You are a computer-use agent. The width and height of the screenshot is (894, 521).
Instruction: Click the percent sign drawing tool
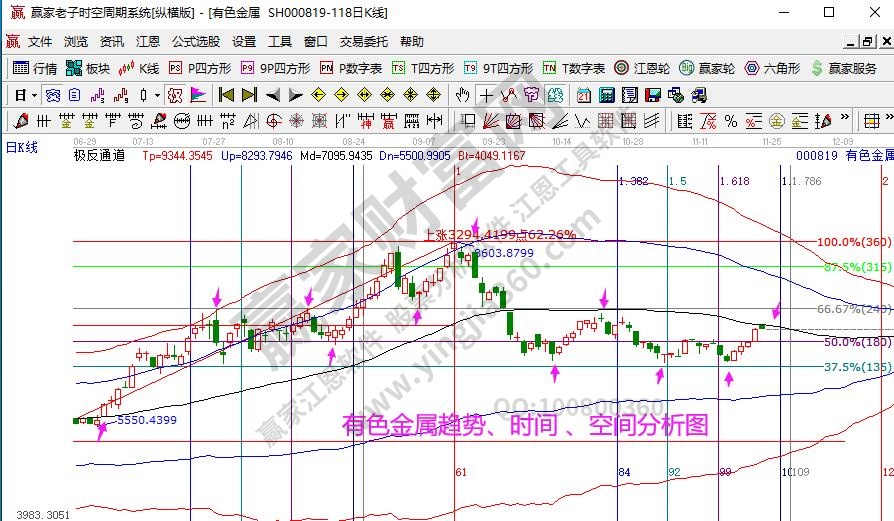pos(731,121)
